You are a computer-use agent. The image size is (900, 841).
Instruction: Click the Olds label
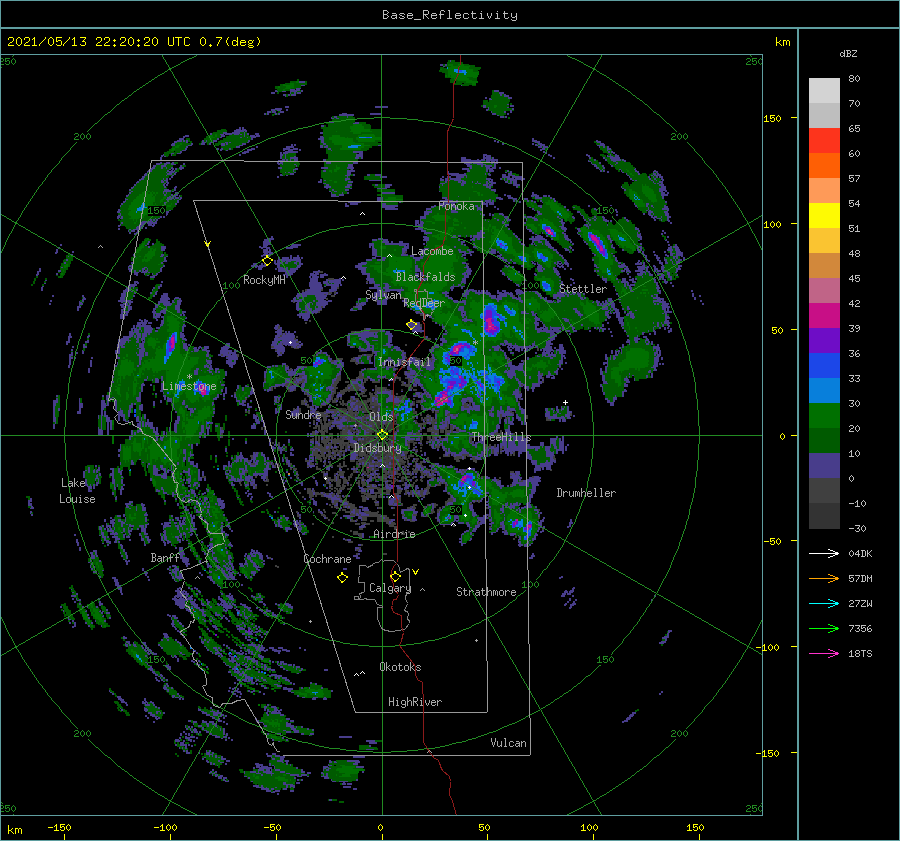(x=381, y=417)
